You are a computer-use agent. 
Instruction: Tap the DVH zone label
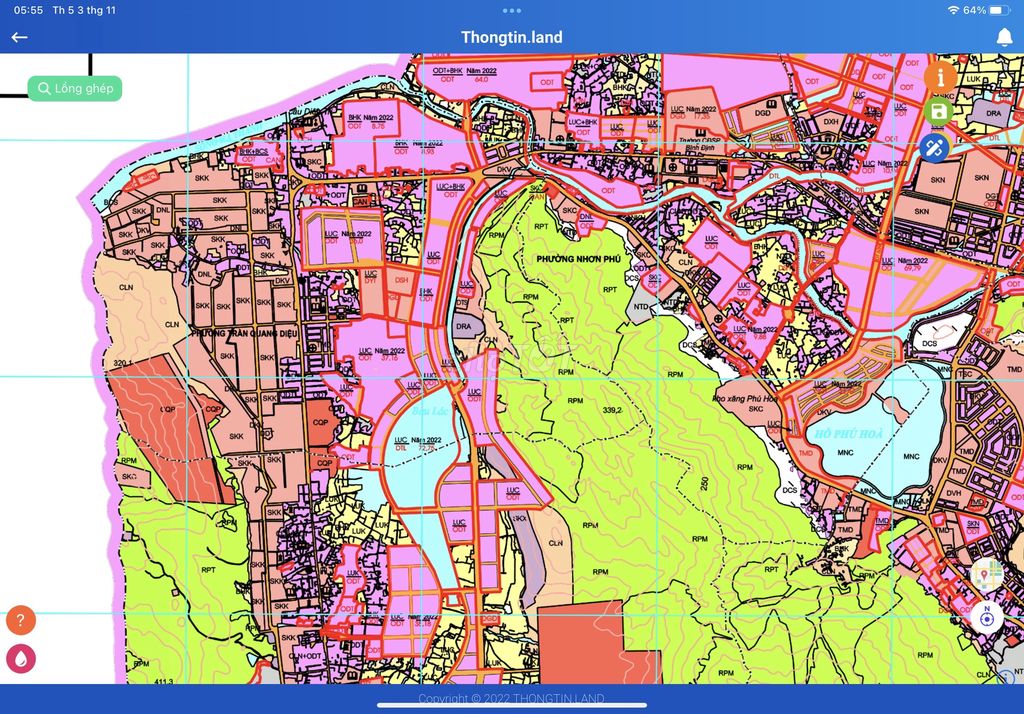click(953, 493)
